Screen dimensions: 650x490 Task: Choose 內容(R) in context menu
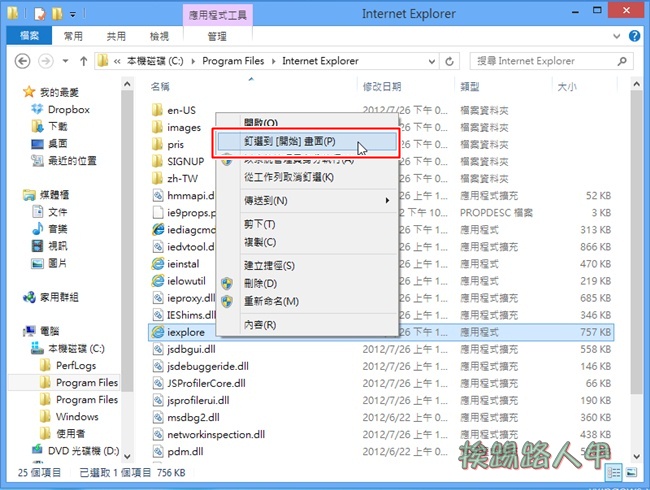tap(307, 325)
